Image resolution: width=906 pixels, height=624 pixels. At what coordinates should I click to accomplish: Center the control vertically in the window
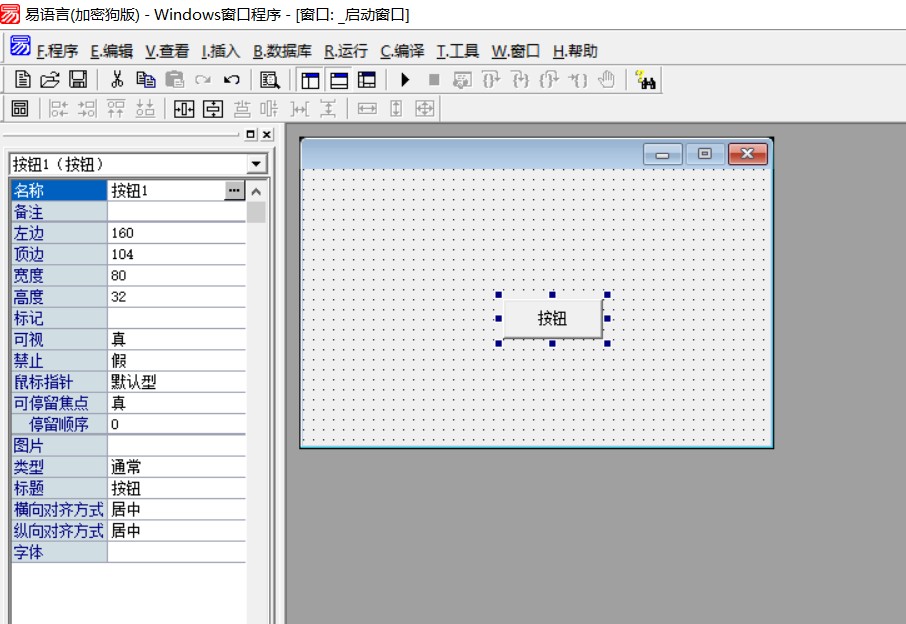coord(212,109)
